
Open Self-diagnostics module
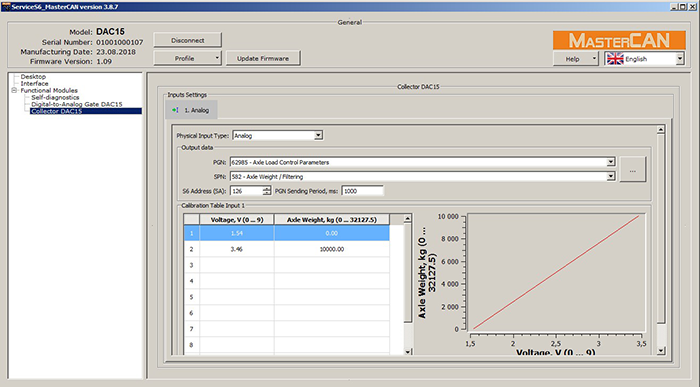55,97
